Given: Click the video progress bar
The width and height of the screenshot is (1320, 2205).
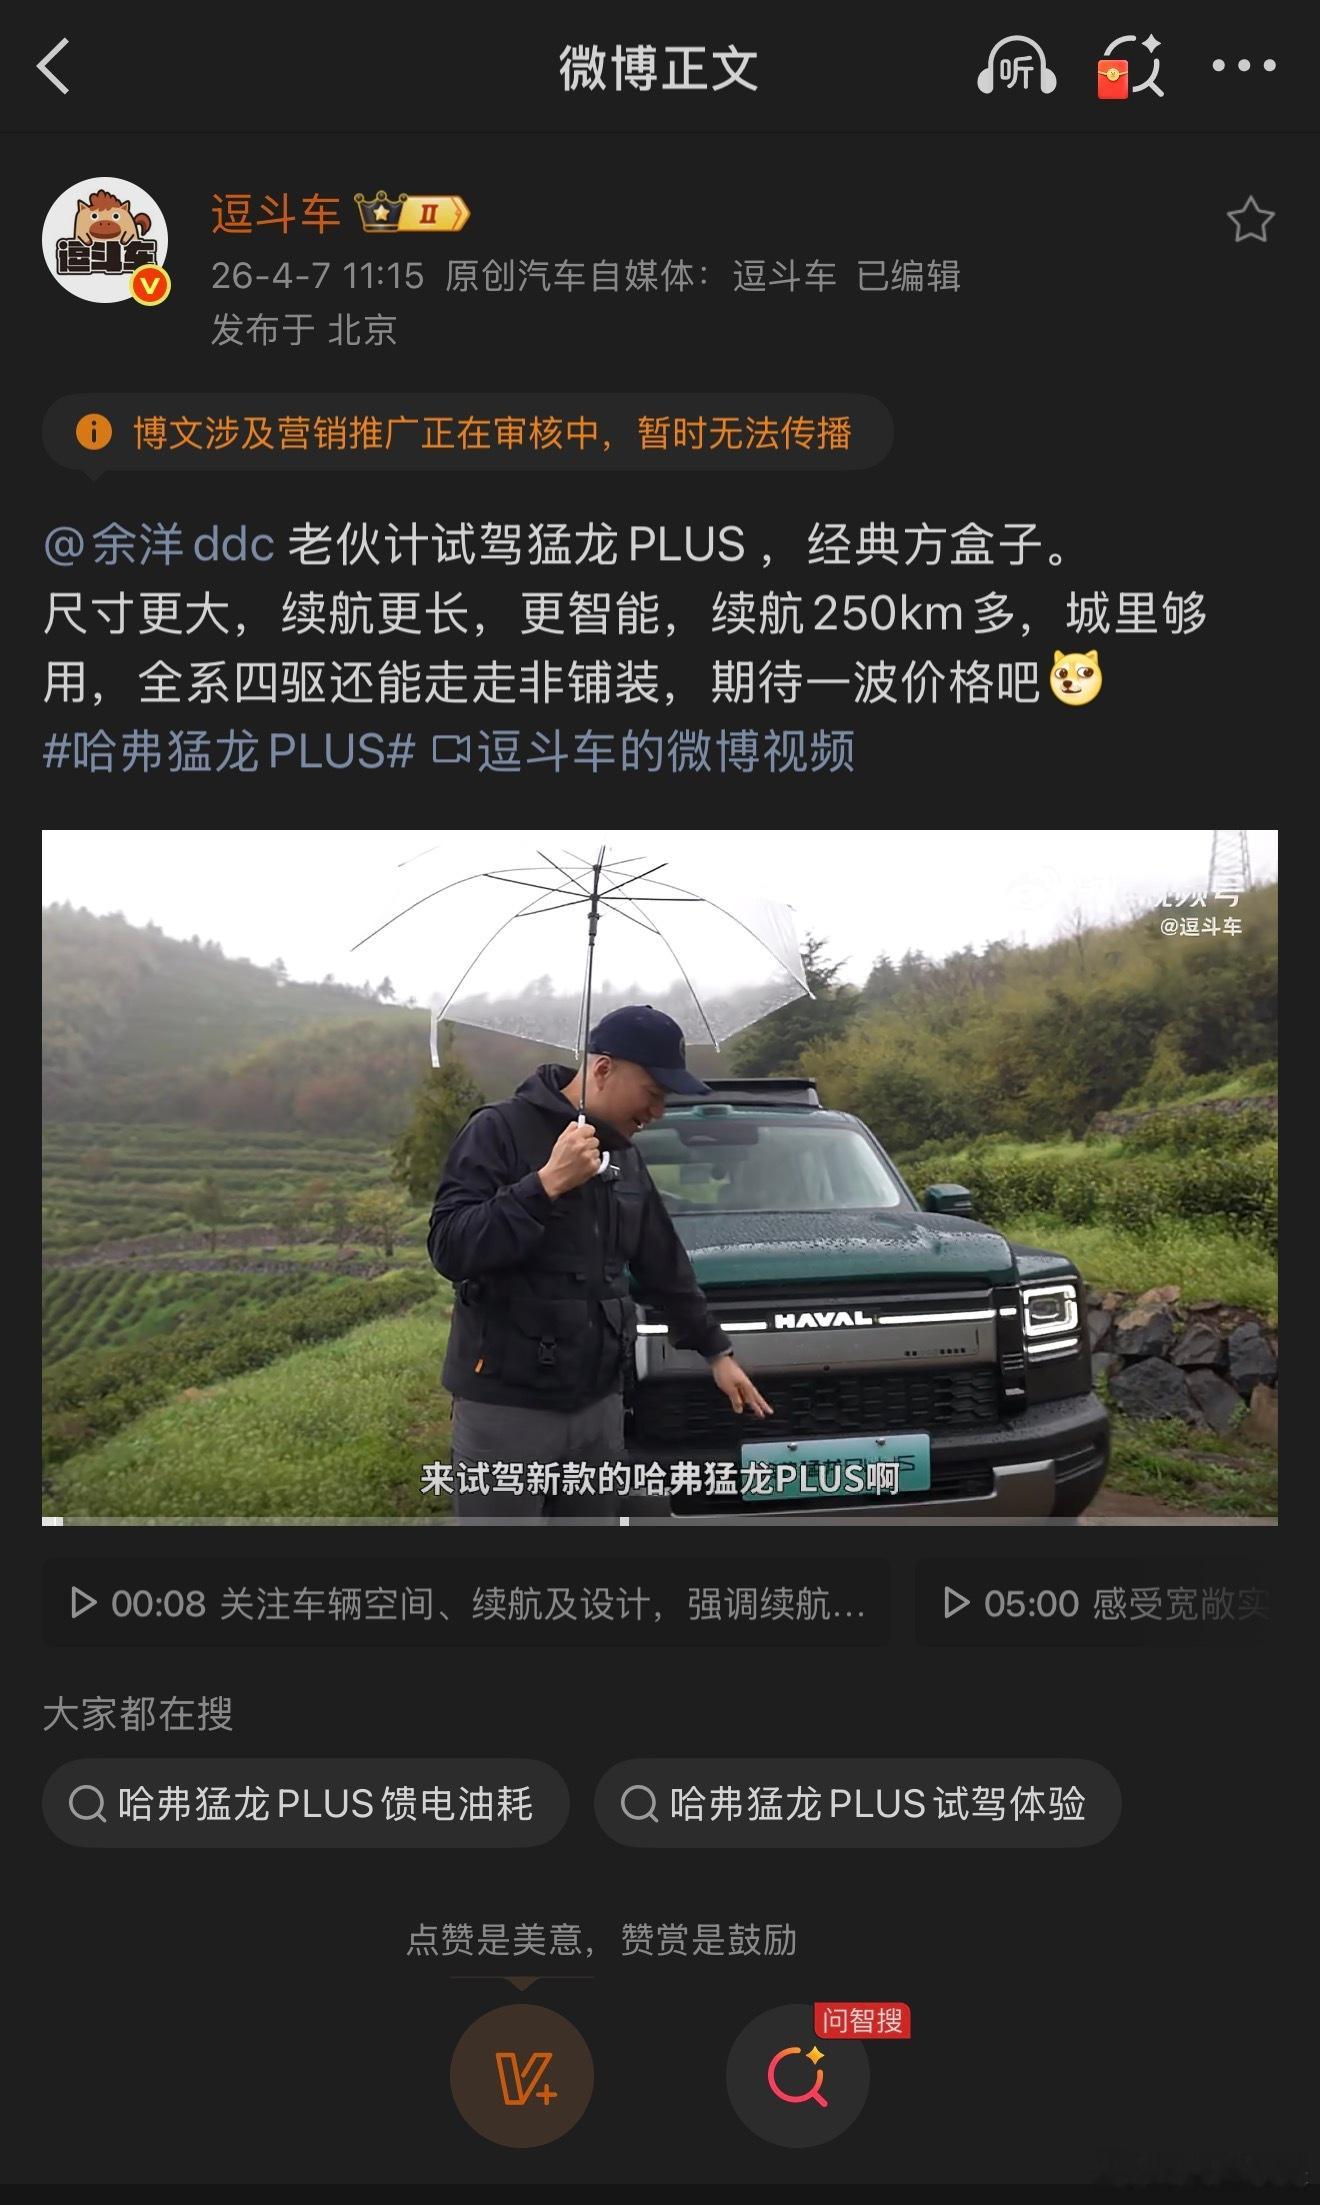Looking at the screenshot, I should pyautogui.click(x=660, y=1521).
